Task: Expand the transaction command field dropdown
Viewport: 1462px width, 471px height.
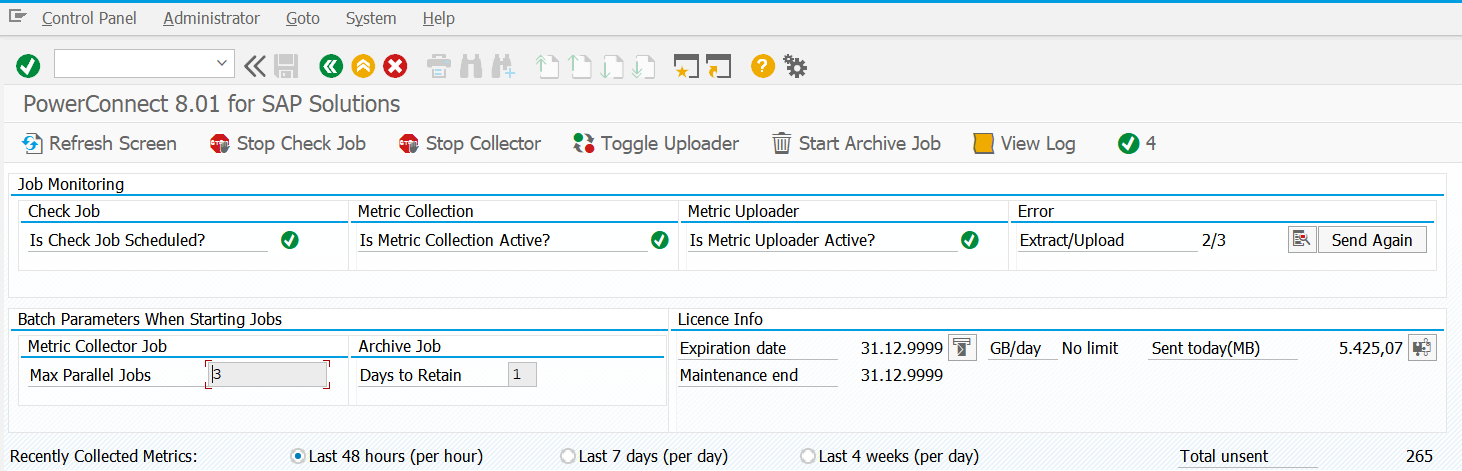Action: 222,64
